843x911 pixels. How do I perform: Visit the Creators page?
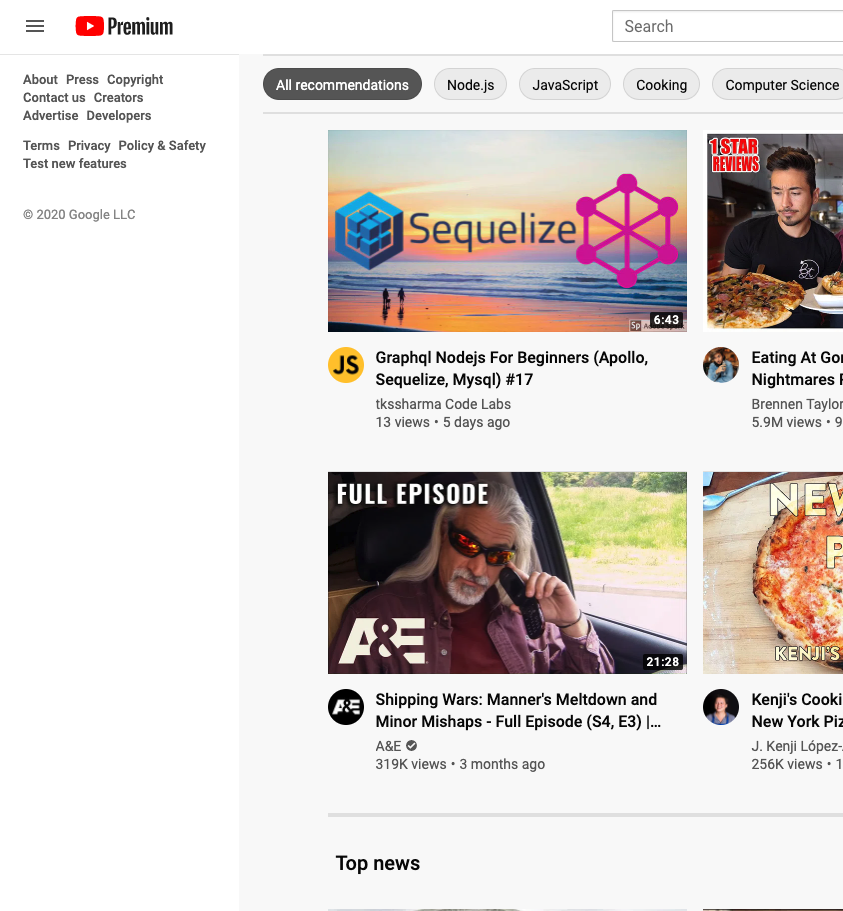point(118,97)
